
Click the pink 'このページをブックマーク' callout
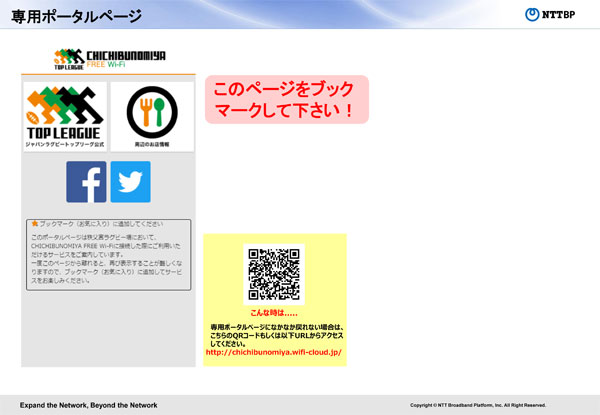coord(287,99)
